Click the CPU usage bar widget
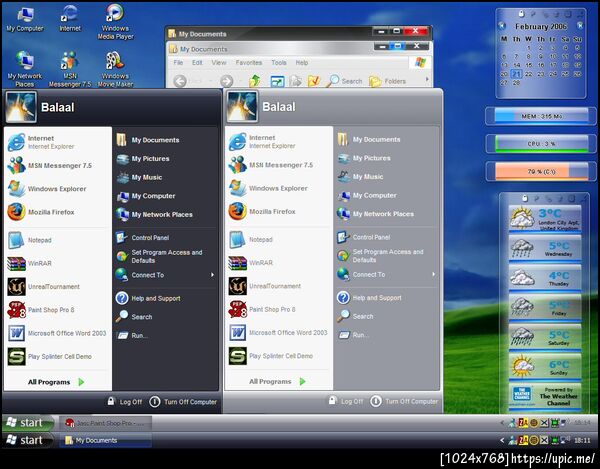This screenshot has width=600, height=469. (541, 144)
